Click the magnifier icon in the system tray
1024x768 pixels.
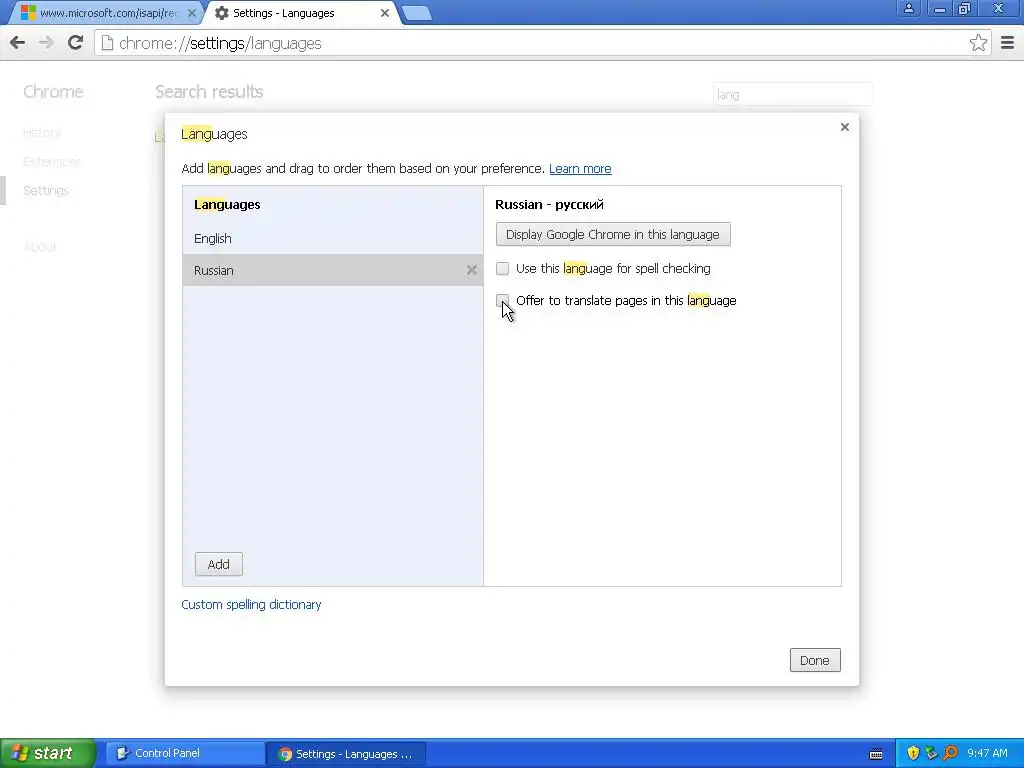tap(950, 753)
